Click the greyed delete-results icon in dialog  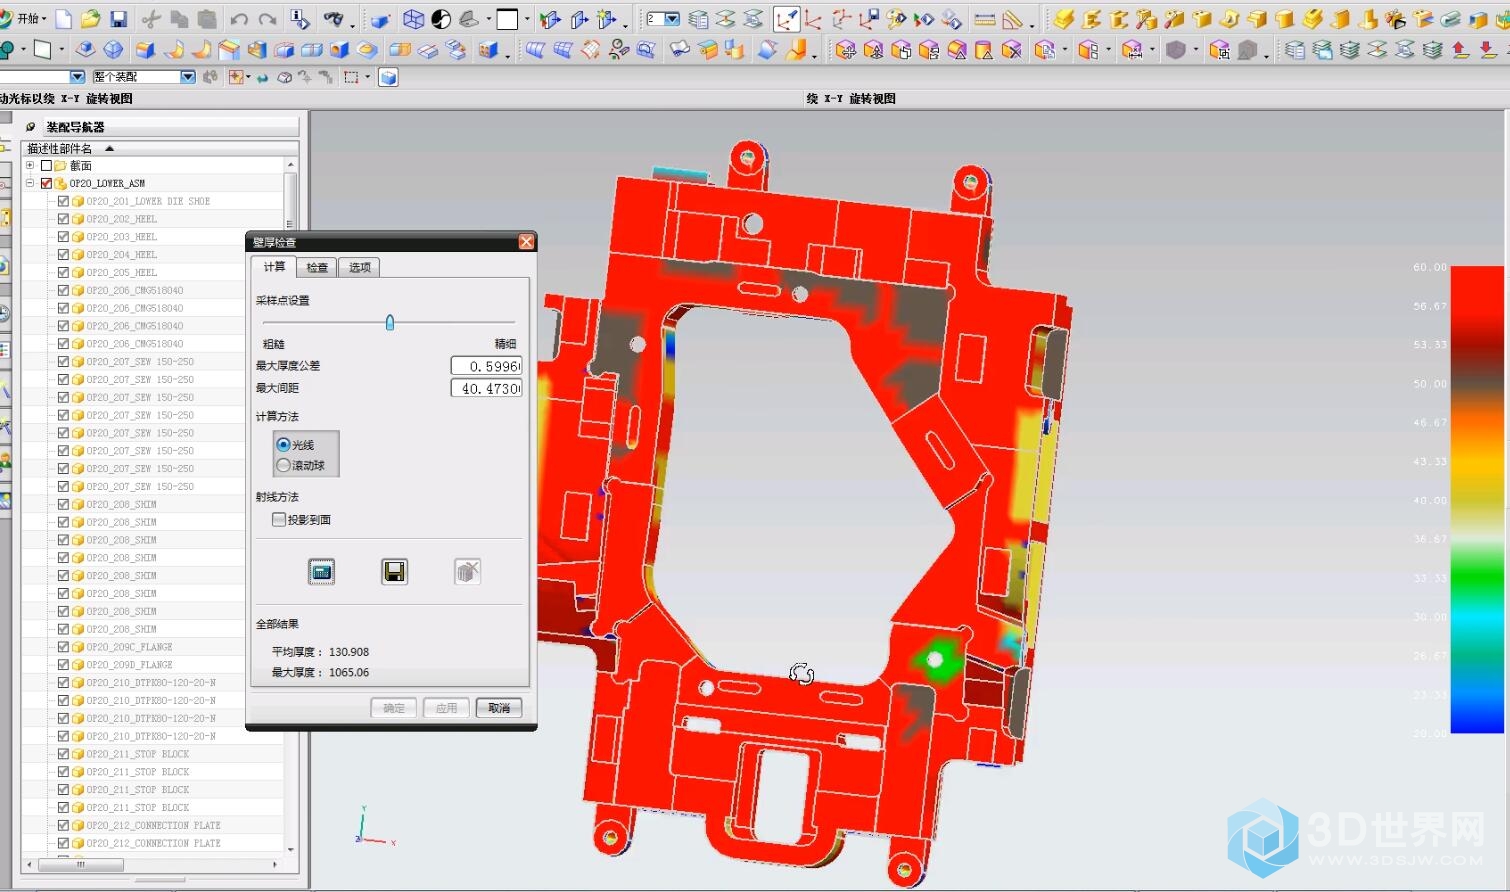pos(467,572)
